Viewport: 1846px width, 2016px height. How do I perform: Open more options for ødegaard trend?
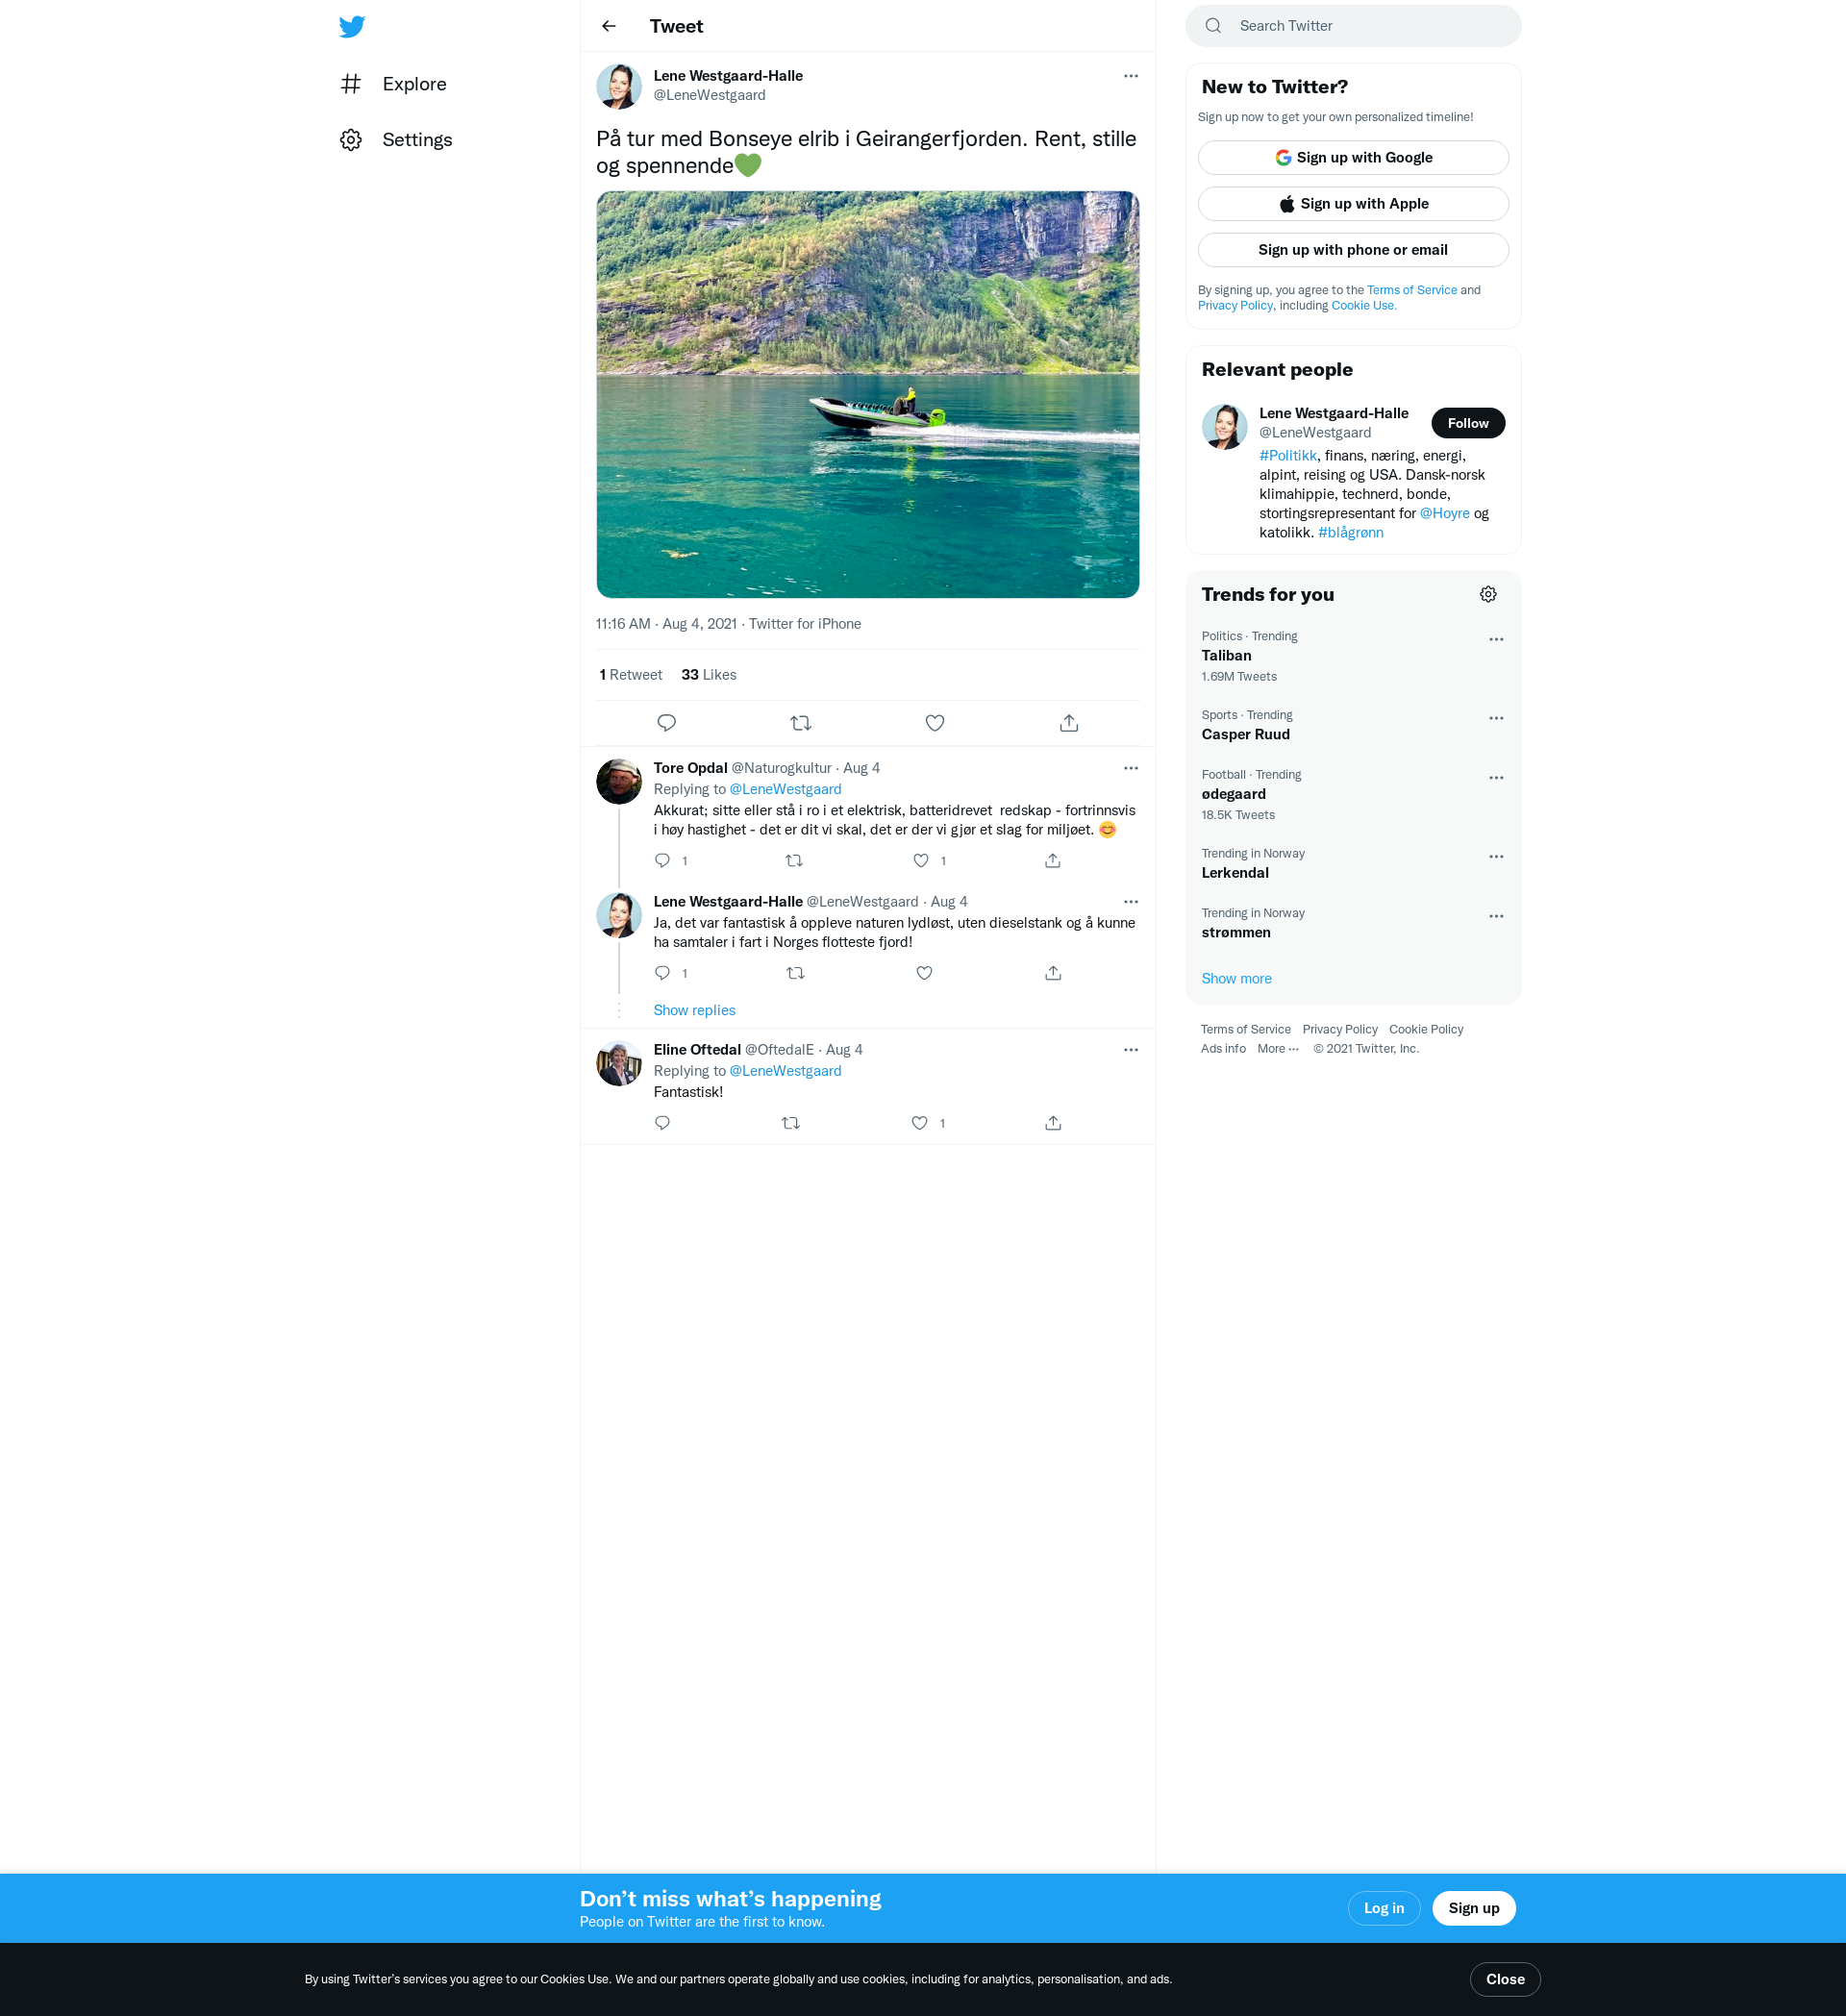(1495, 778)
